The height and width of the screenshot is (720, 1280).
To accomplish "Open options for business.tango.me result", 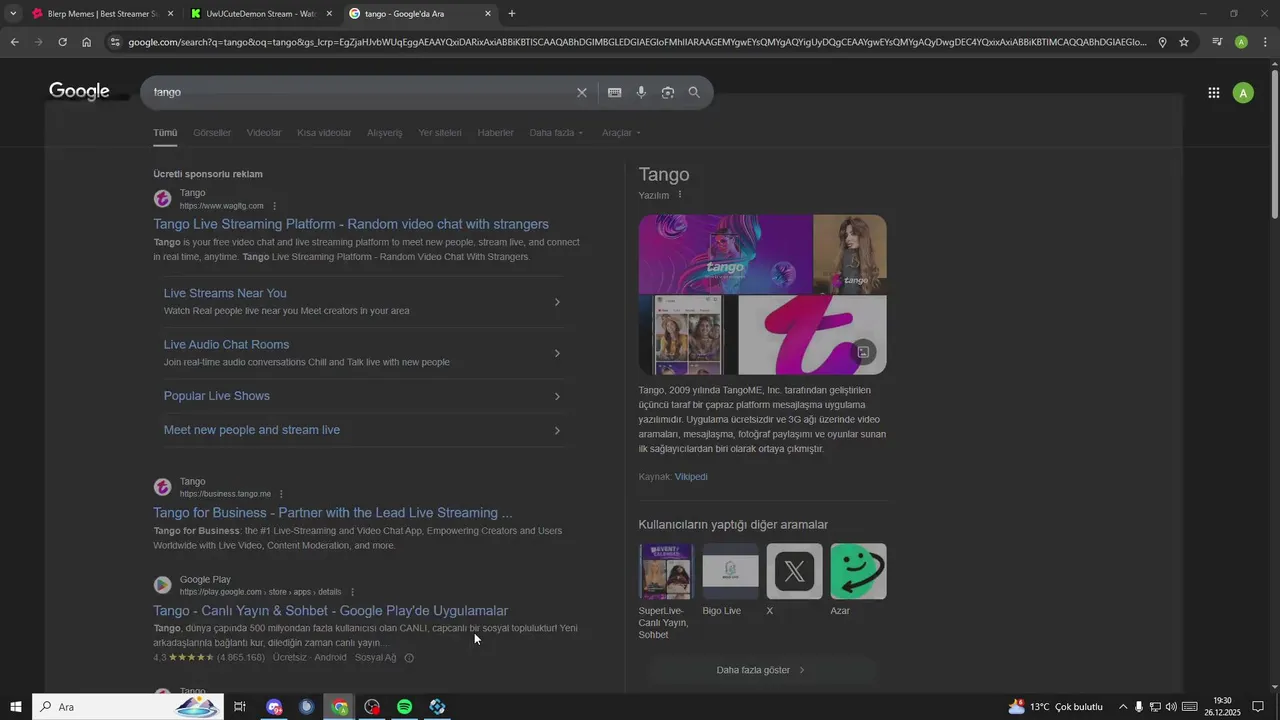I will (281, 494).
